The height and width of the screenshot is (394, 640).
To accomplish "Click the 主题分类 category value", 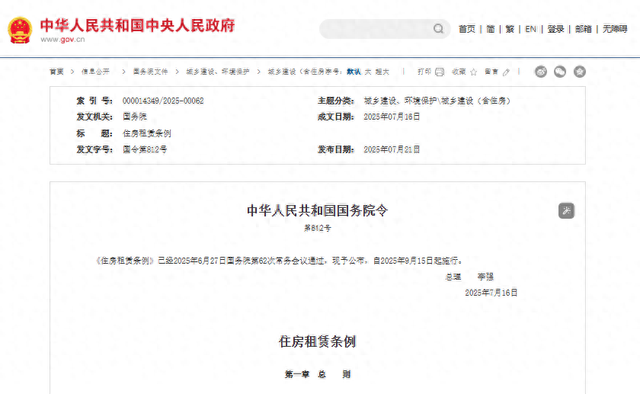I will click(437, 101).
